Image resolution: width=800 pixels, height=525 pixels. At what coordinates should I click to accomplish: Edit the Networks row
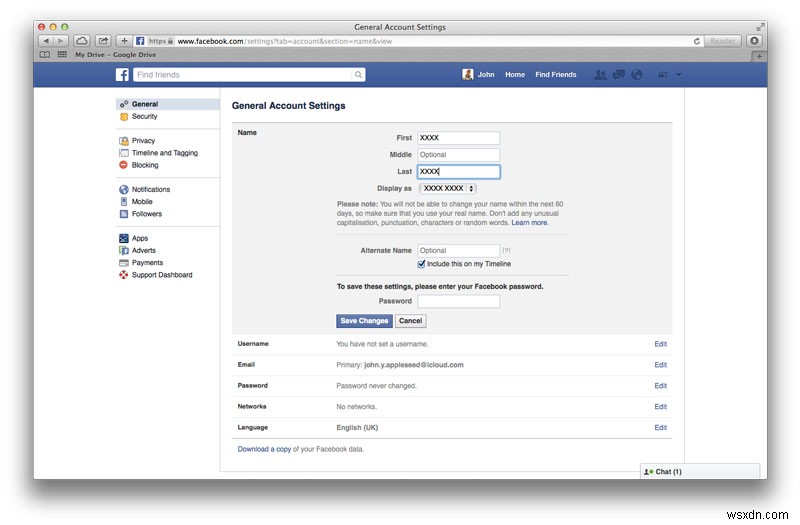[660, 407]
